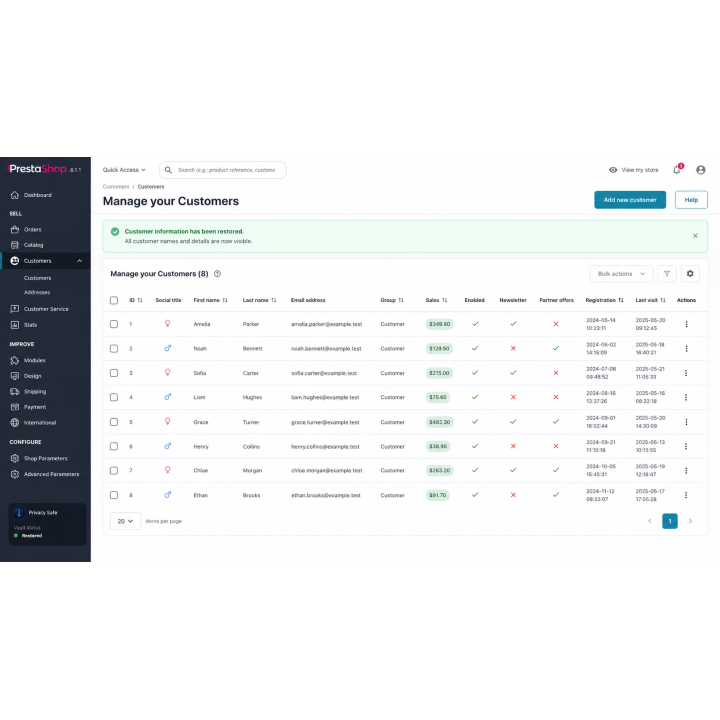Viewport: 720px width, 720px height.
Task: Click the Privacy Safe shield icon
Action: 19,512
